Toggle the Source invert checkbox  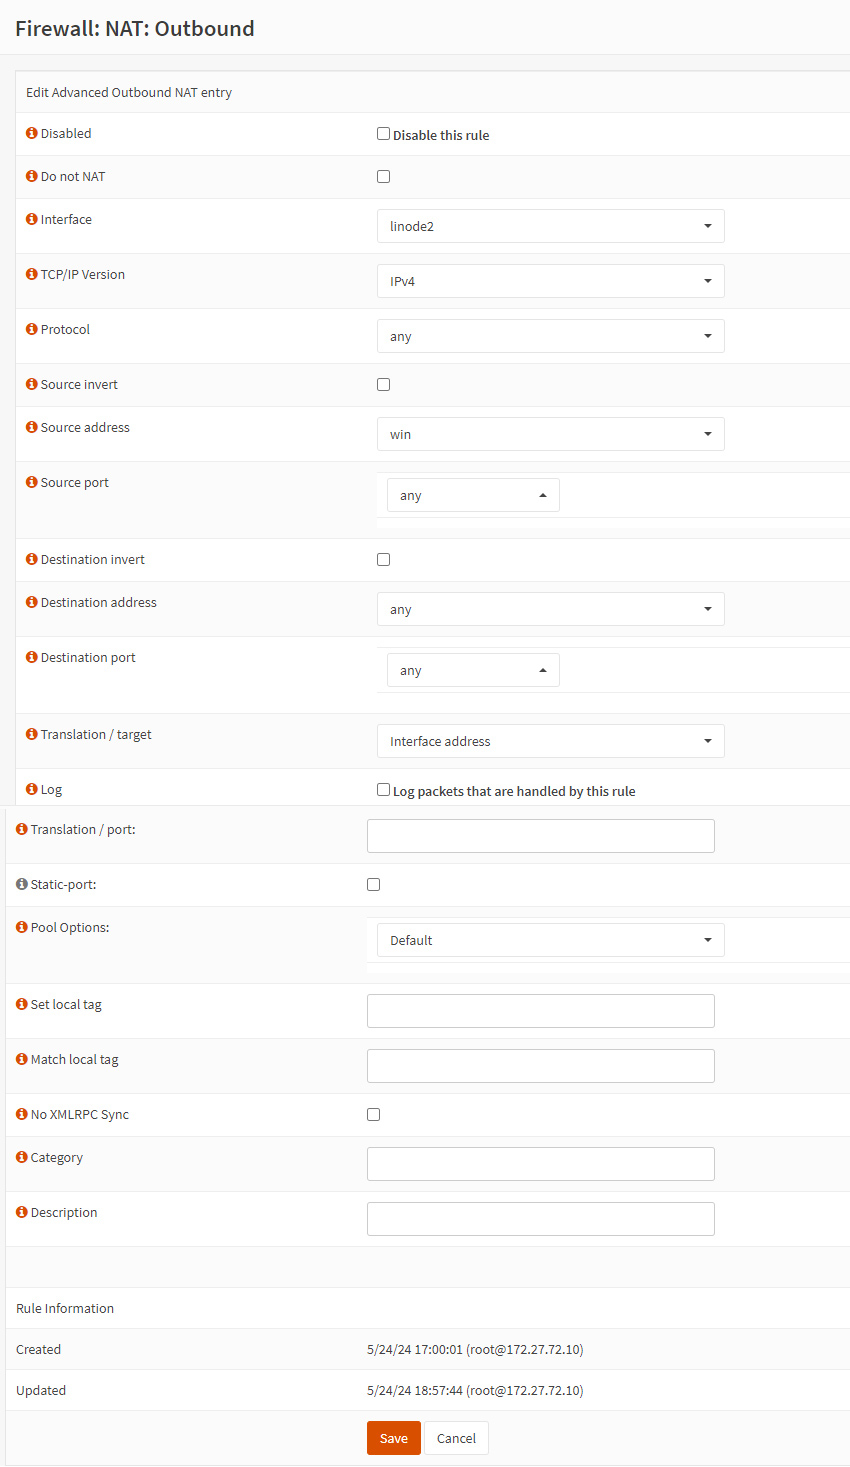383,384
